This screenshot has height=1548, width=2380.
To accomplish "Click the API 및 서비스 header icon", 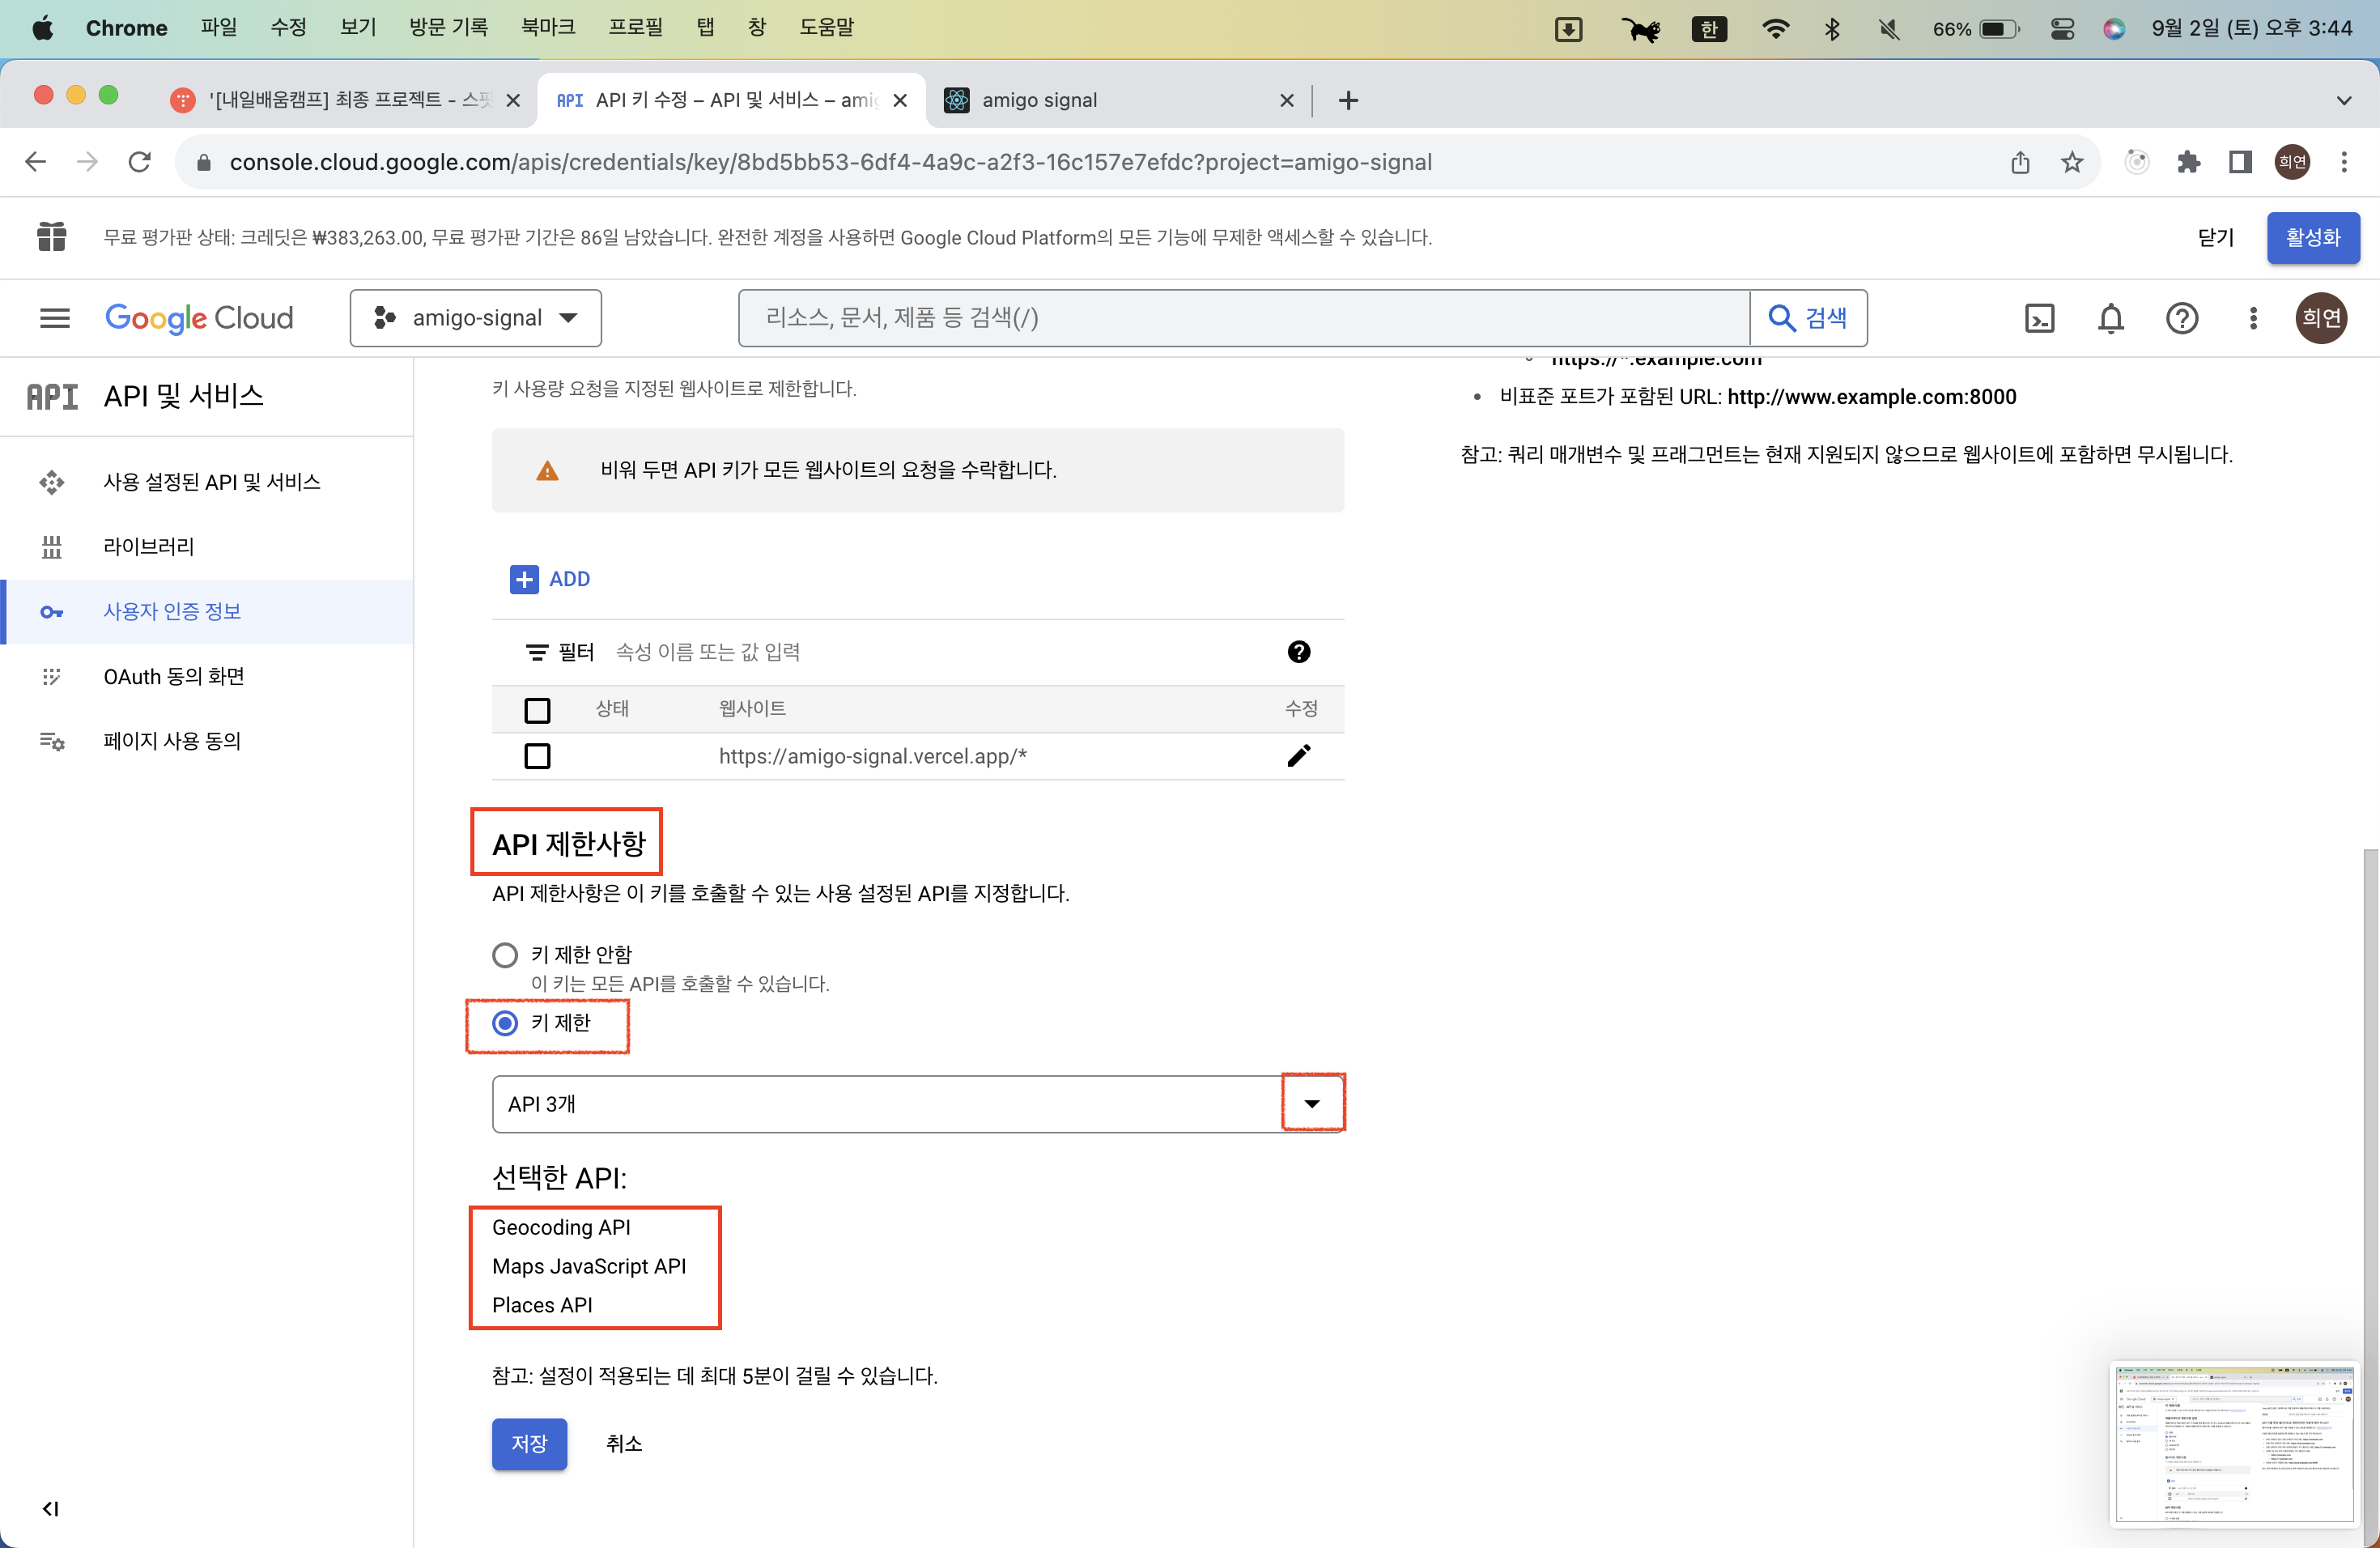I will point(52,397).
